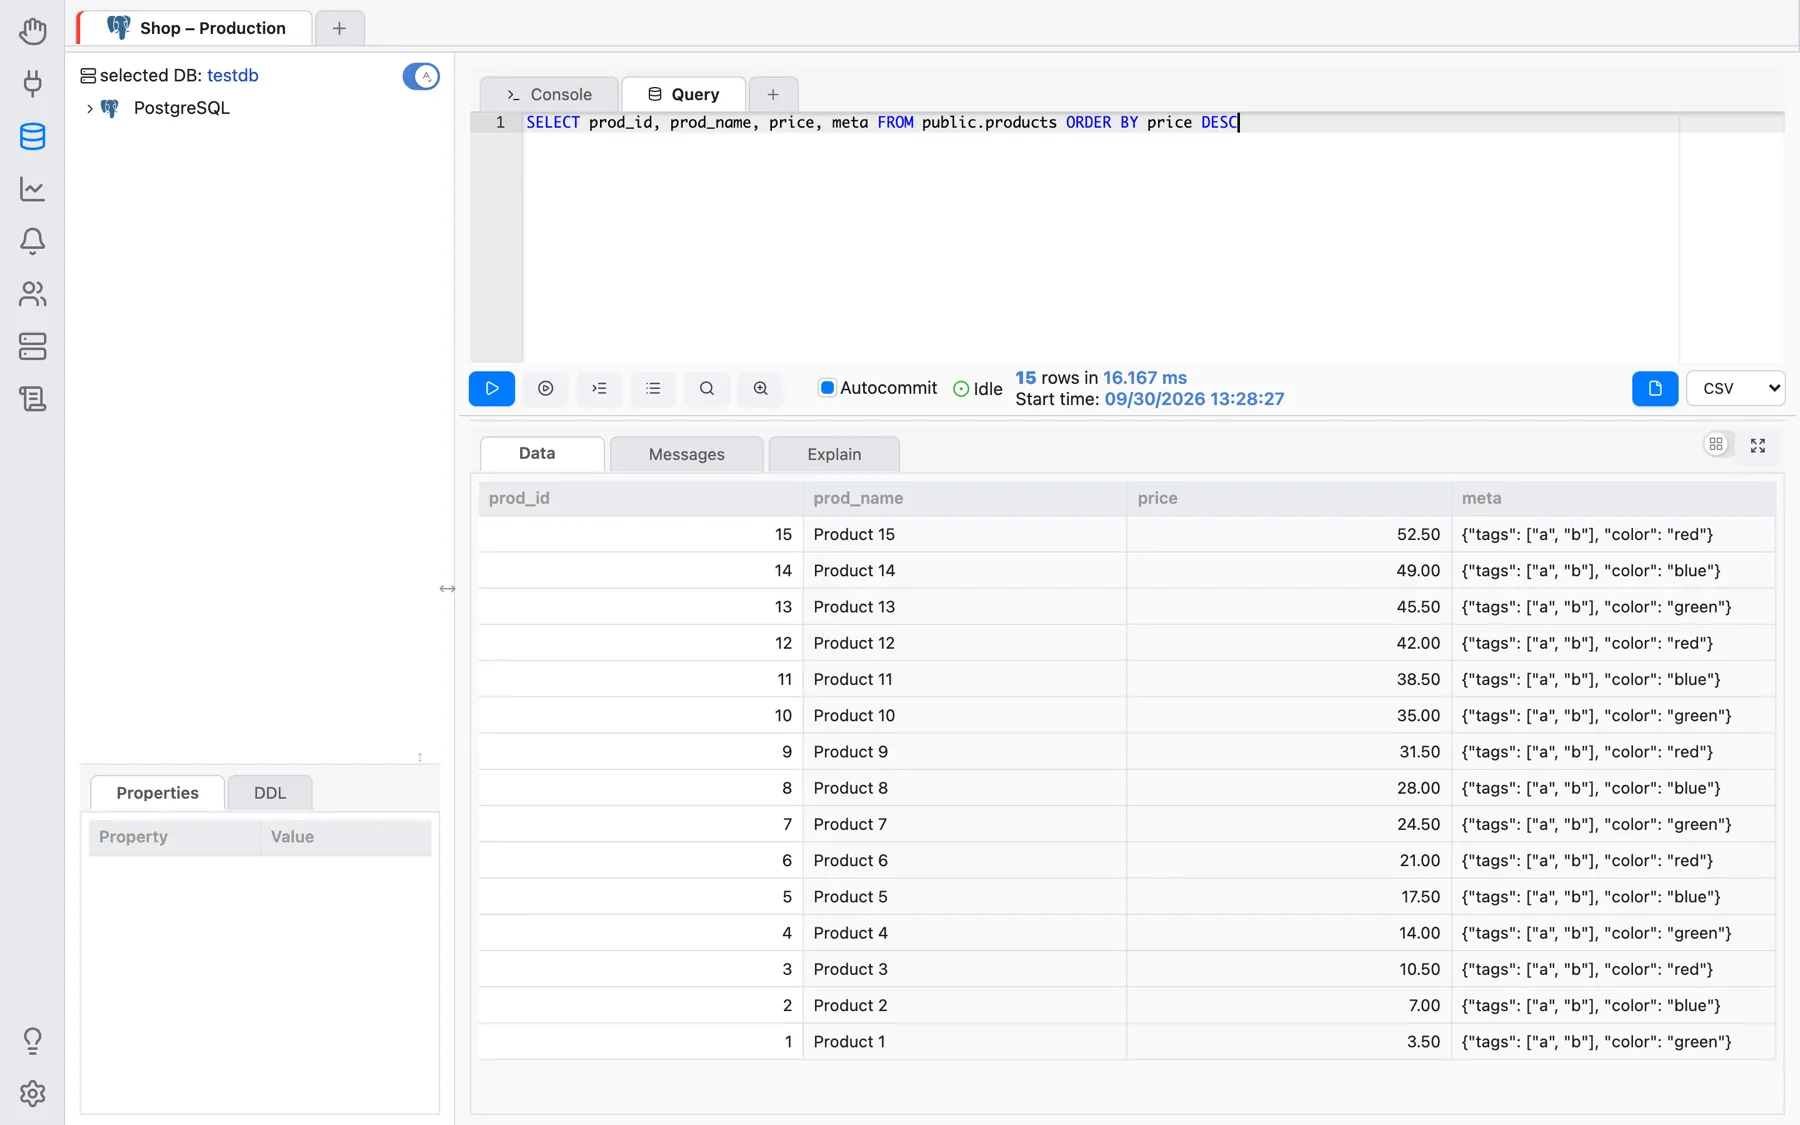Expand results with the fullscreen icon
Image resolution: width=1800 pixels, height=1125 pixels.
(1758, 445)
